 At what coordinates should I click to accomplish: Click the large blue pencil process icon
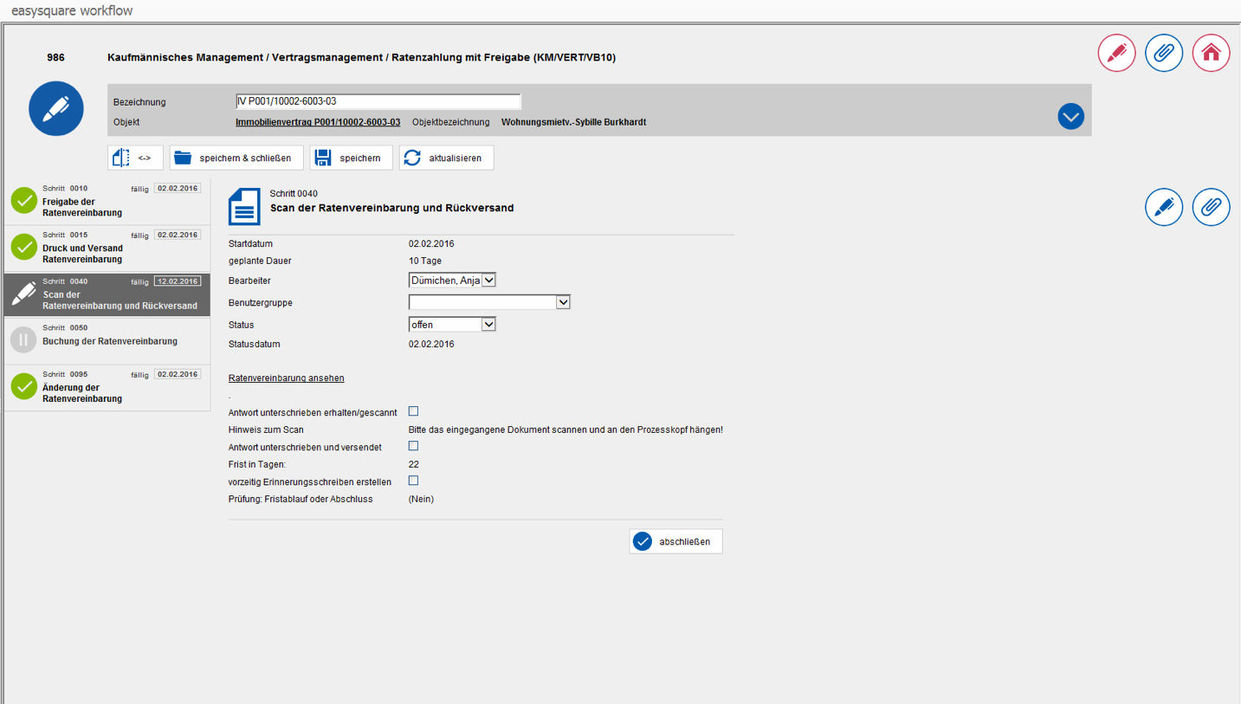point(56,109)
